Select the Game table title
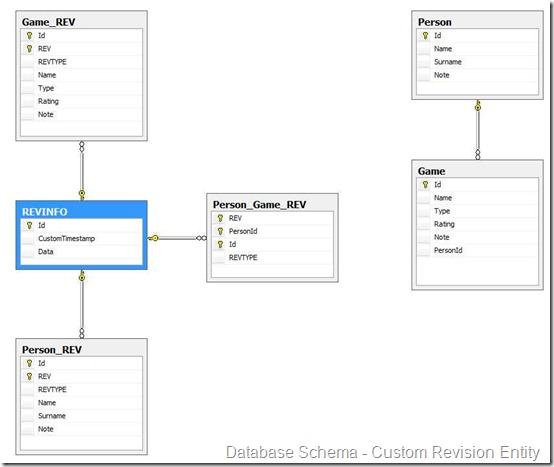Screen dimensions: 554x467 (x=431, y=171)
